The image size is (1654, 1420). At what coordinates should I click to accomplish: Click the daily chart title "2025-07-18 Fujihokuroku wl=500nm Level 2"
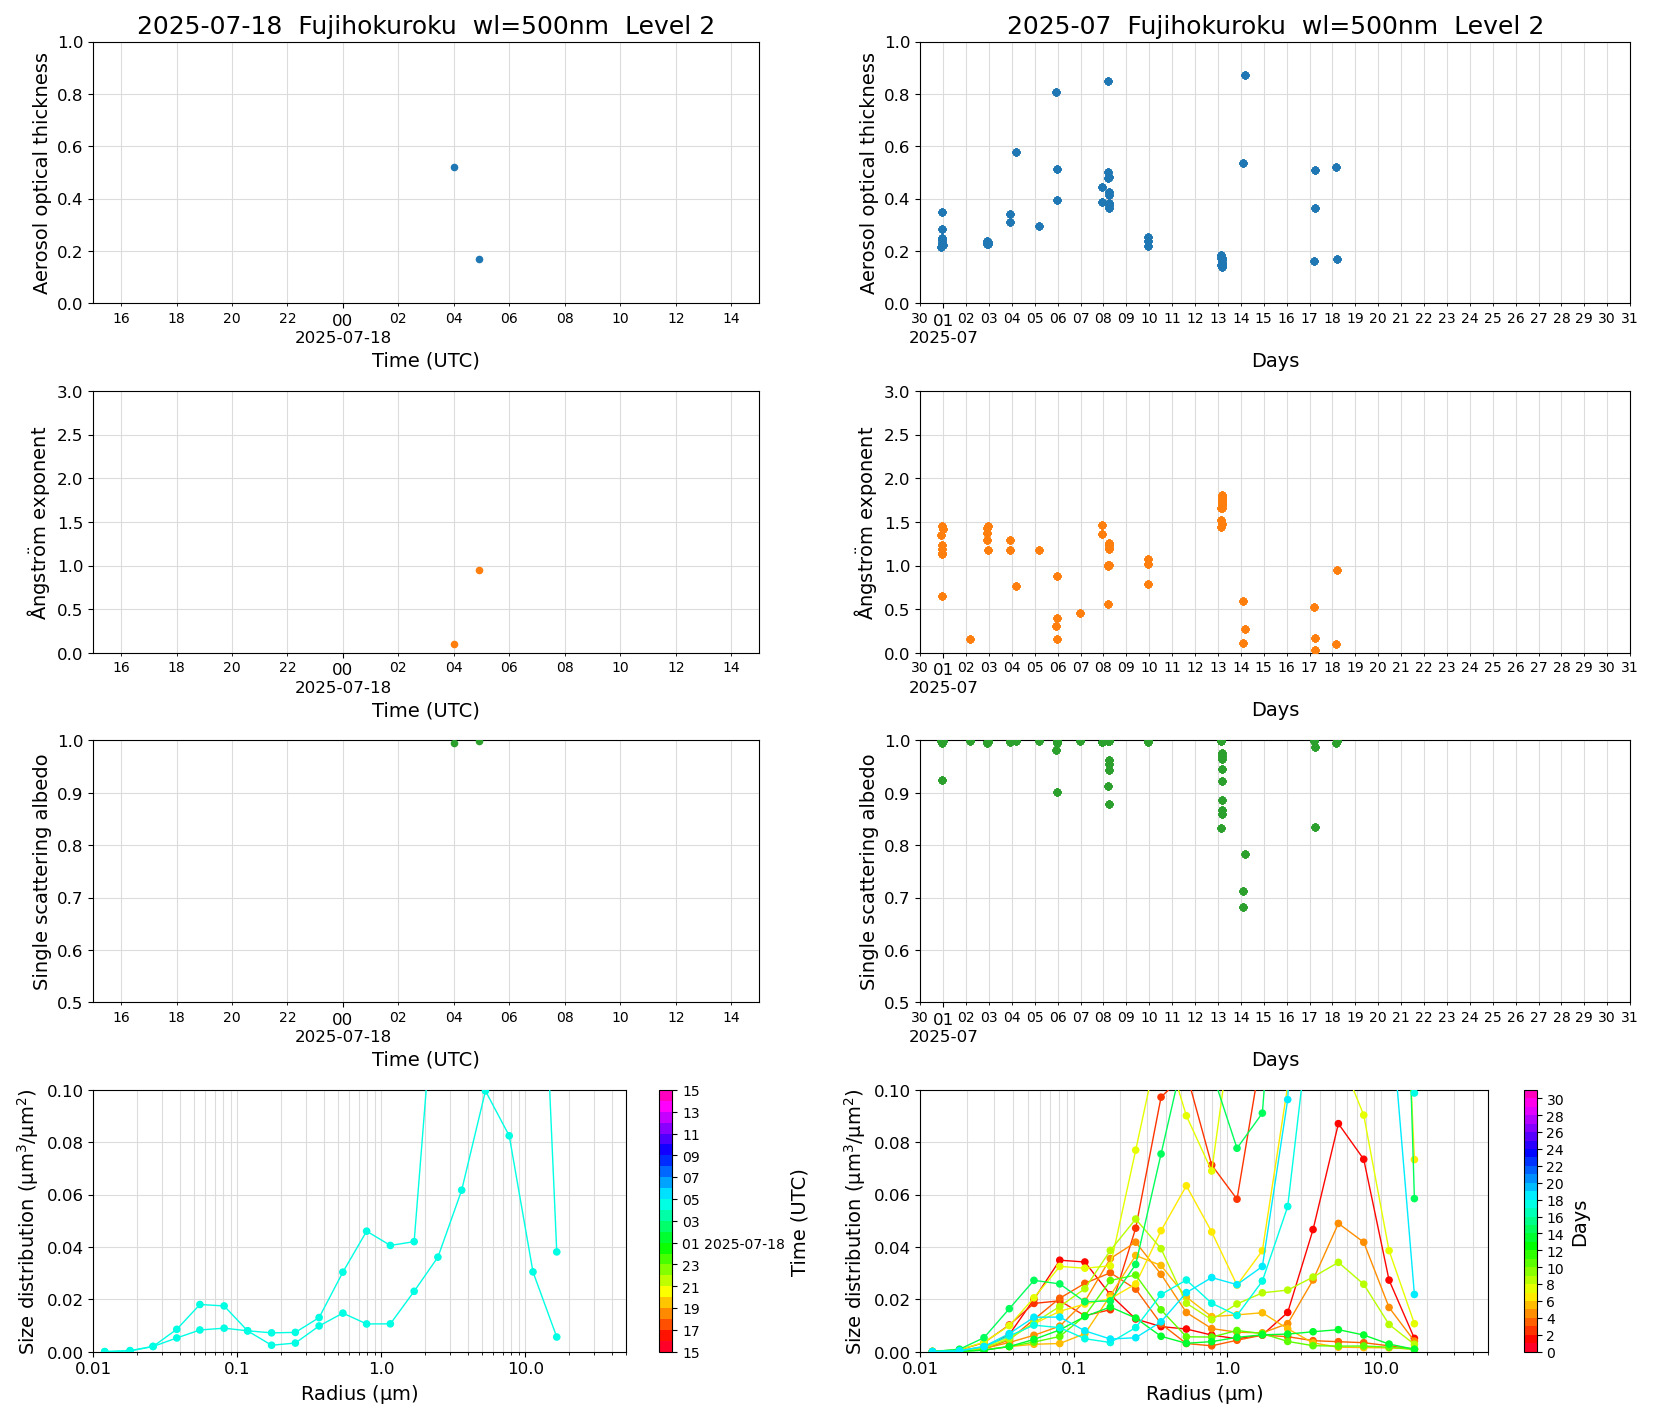426,26
